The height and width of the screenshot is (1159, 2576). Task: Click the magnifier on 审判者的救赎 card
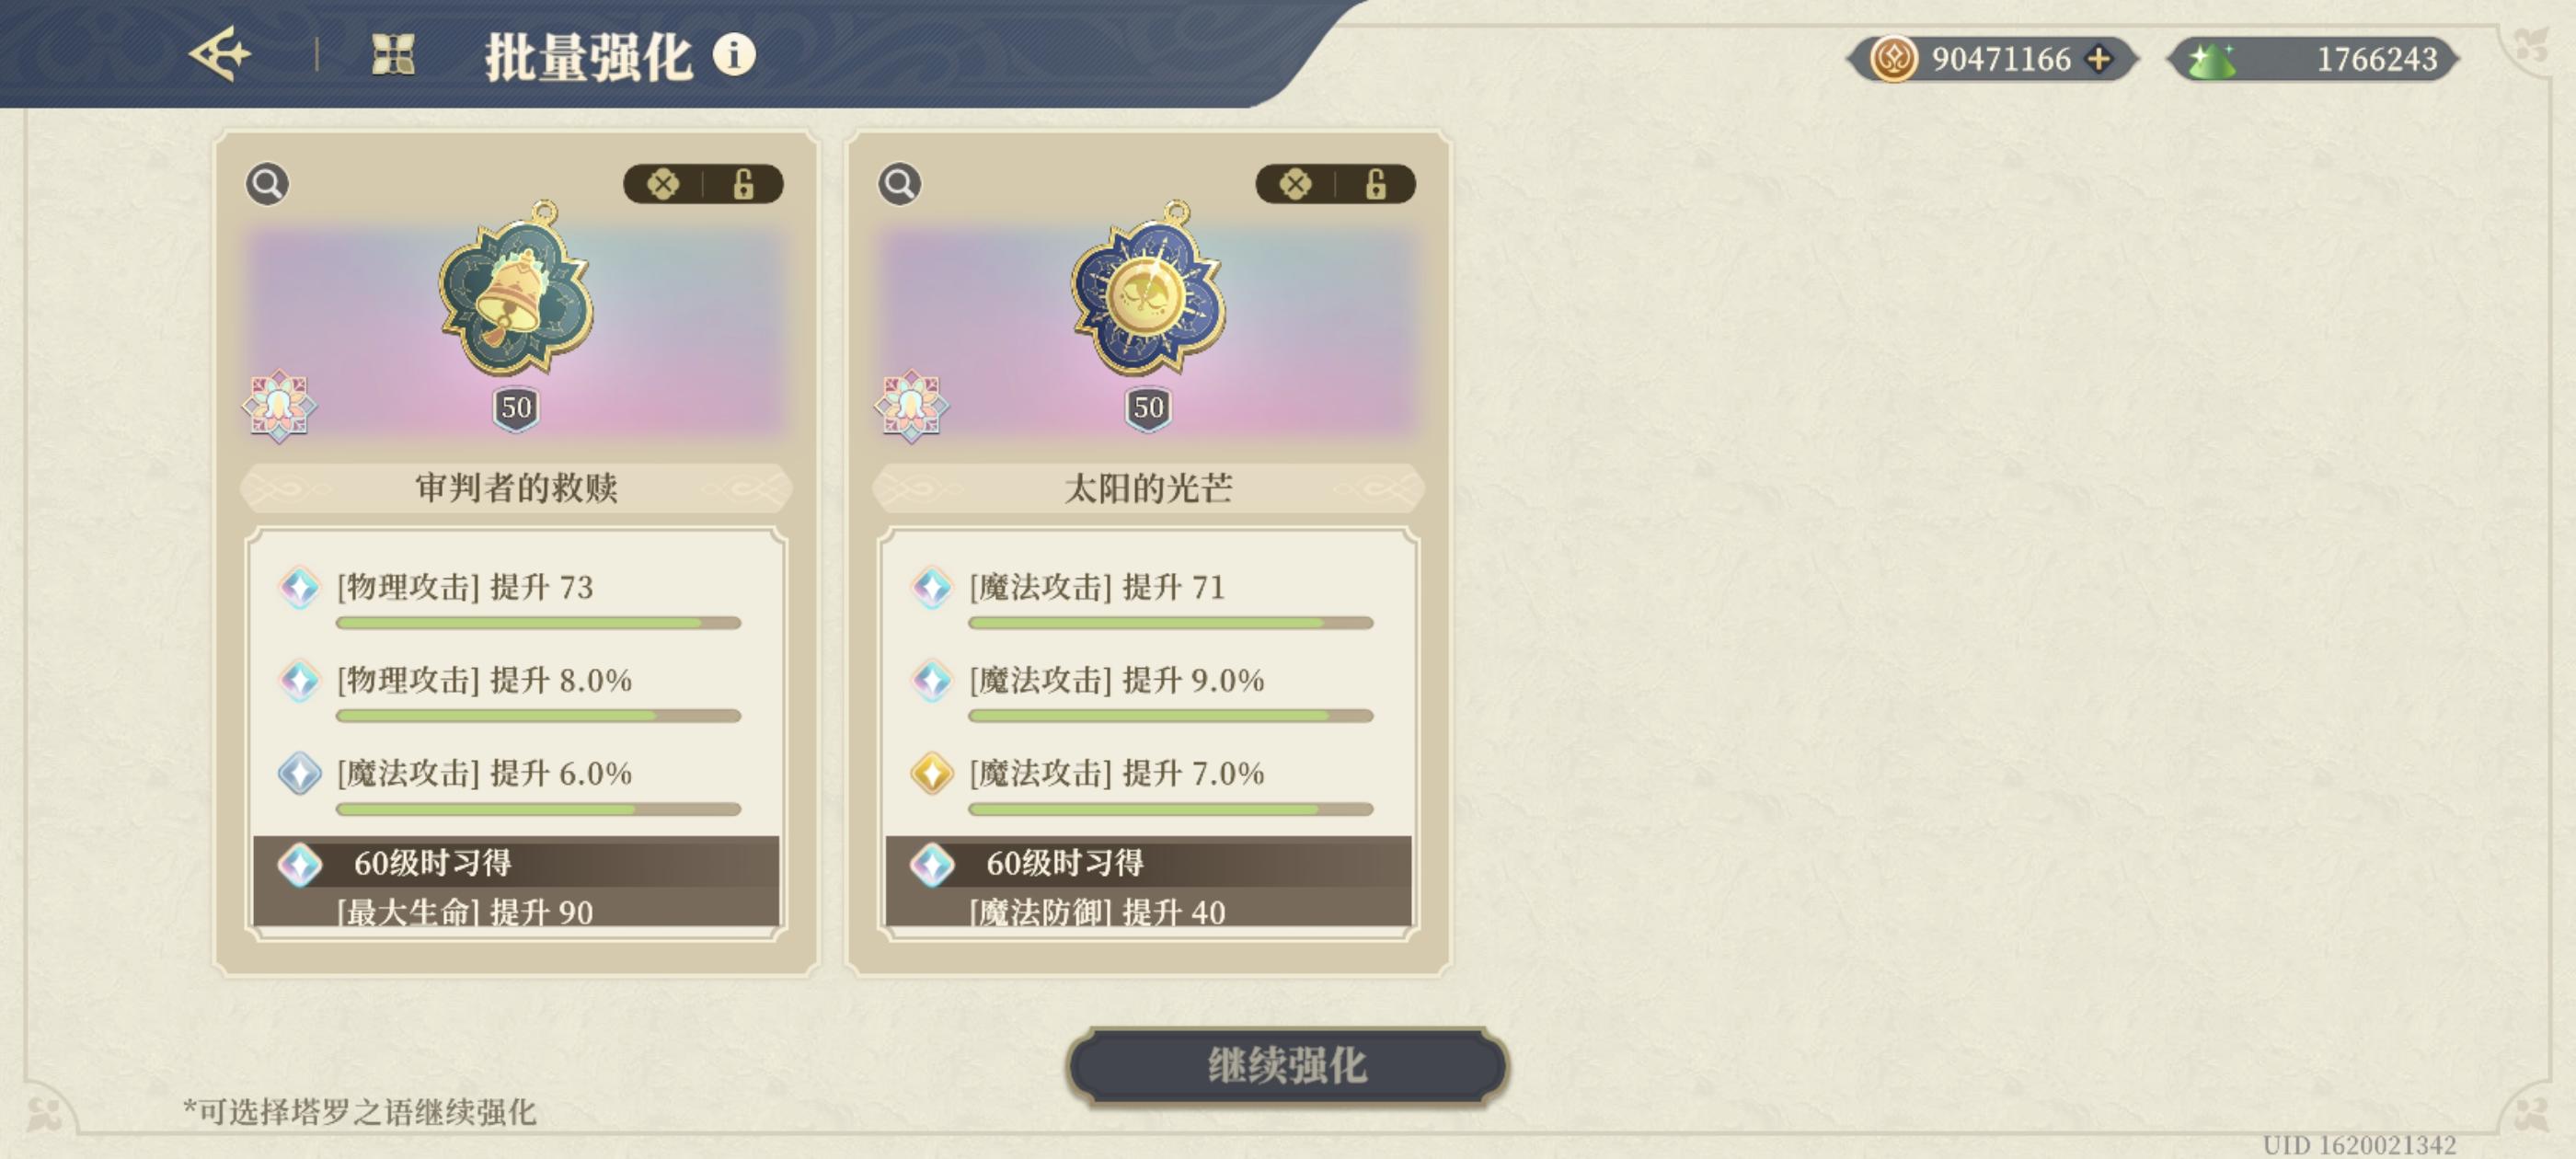pos(267,184)
